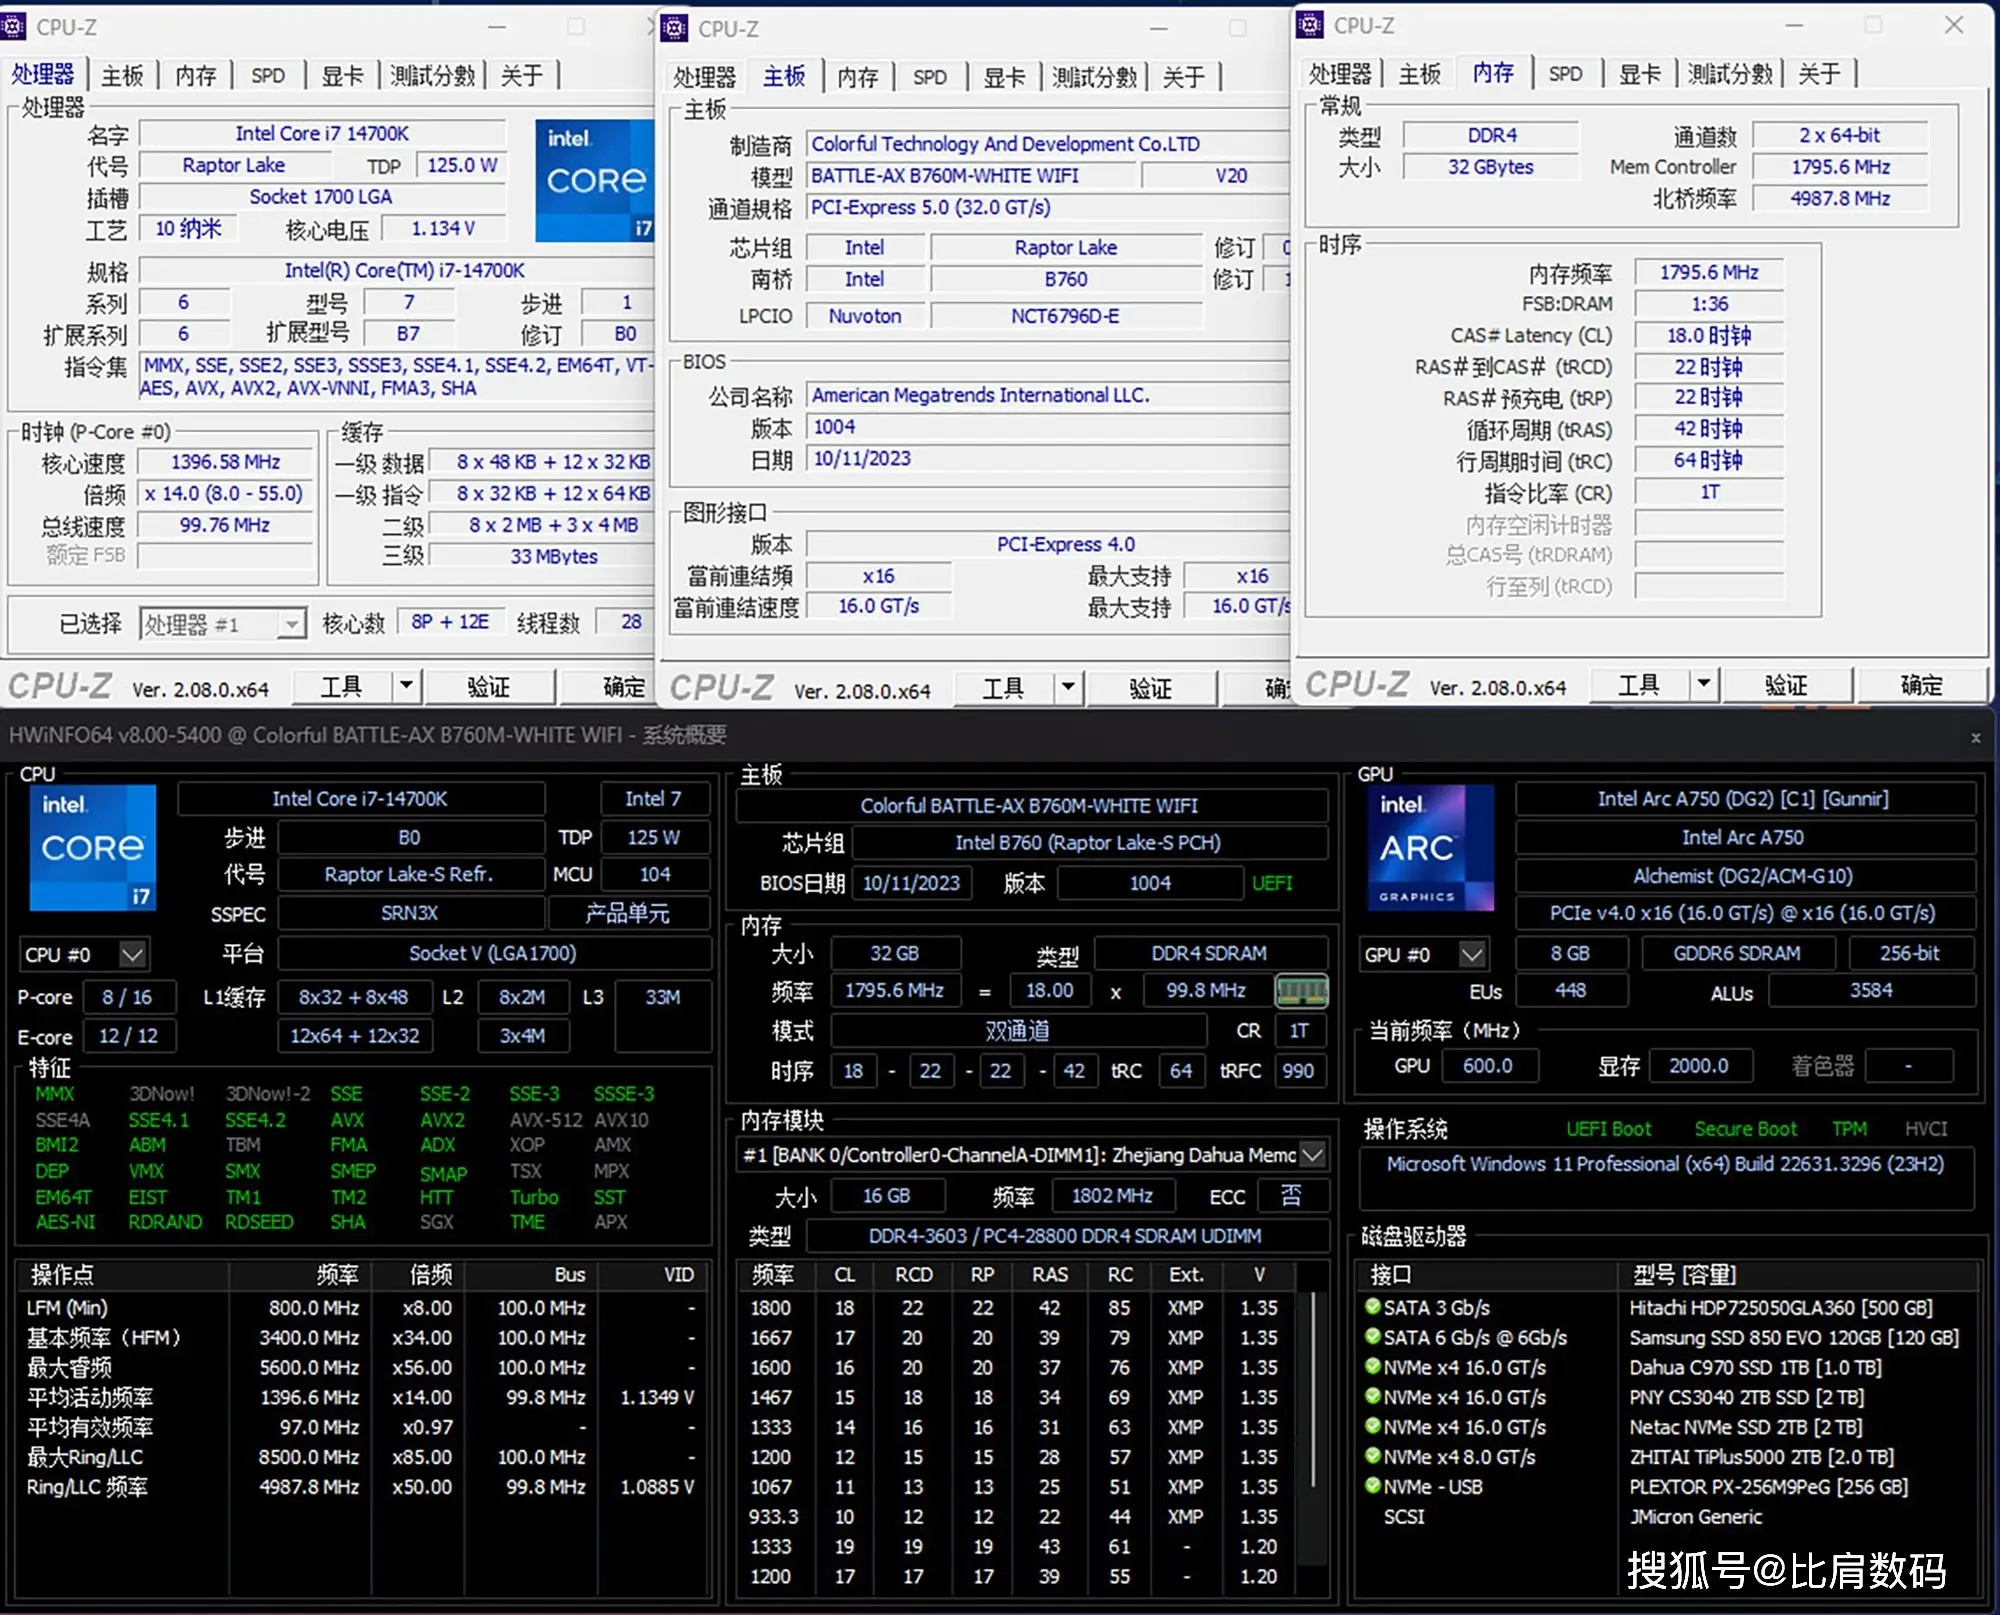Open the 处理器 #1 selection dropdown
This screenshot has height=1615, width=2000.
pyautogui.click(x=290, y=625)
